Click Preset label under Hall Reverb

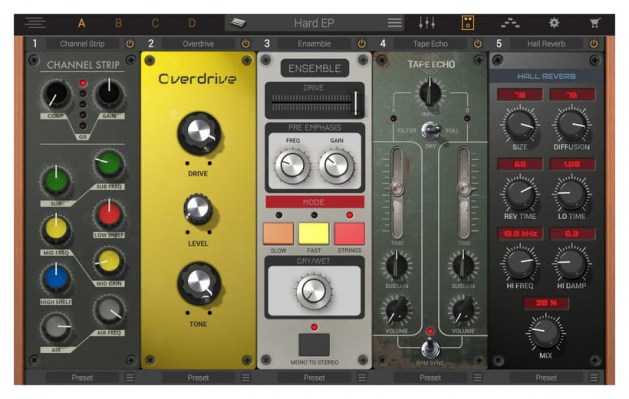coord(546,377)
